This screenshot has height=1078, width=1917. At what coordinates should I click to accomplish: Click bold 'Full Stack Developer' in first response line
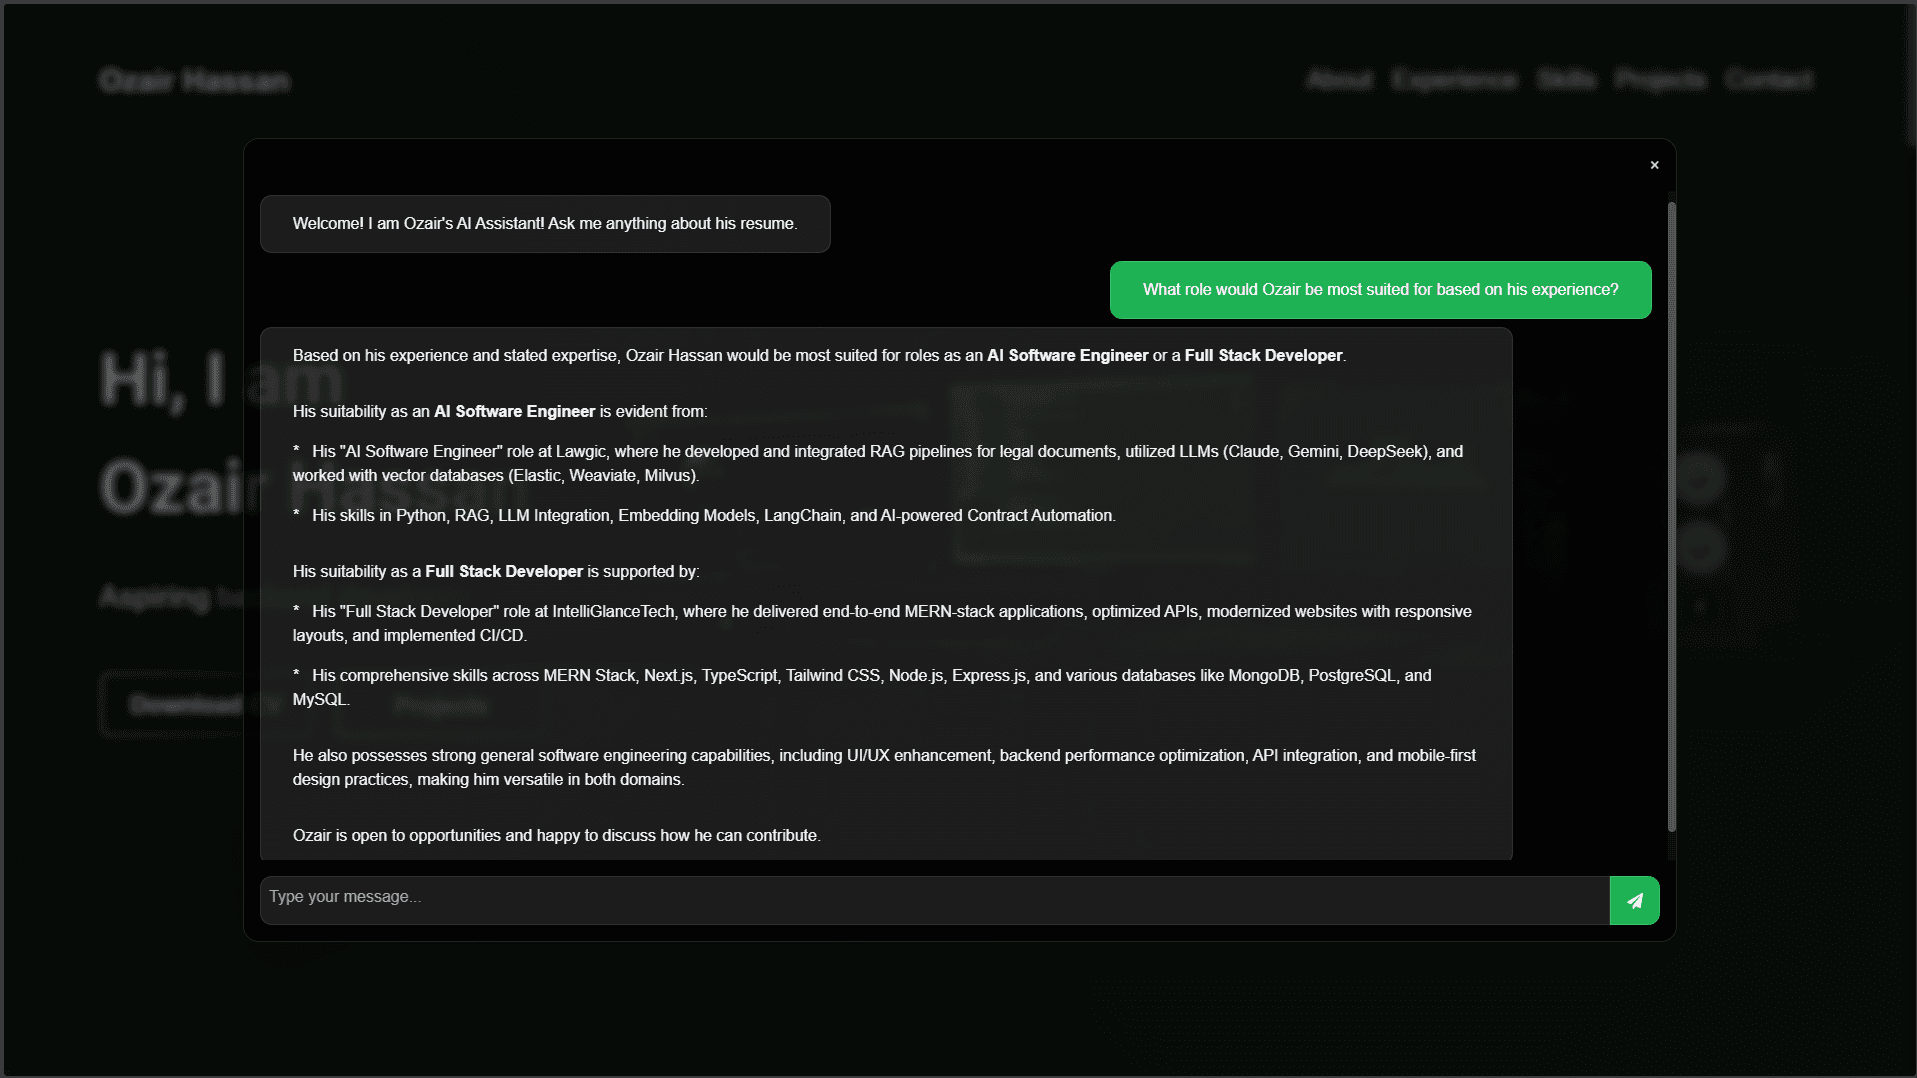[x=1263, y=356]
